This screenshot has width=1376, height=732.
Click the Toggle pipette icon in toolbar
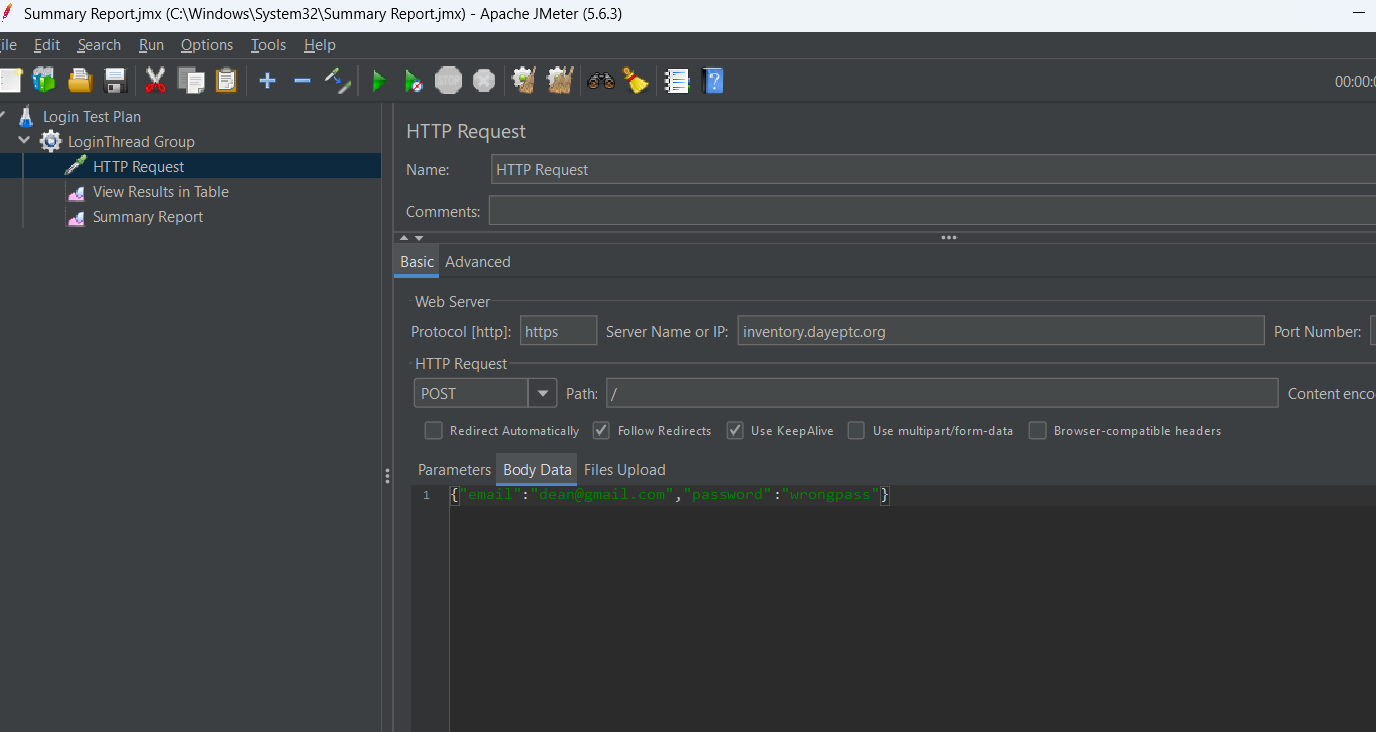(338, 81)
